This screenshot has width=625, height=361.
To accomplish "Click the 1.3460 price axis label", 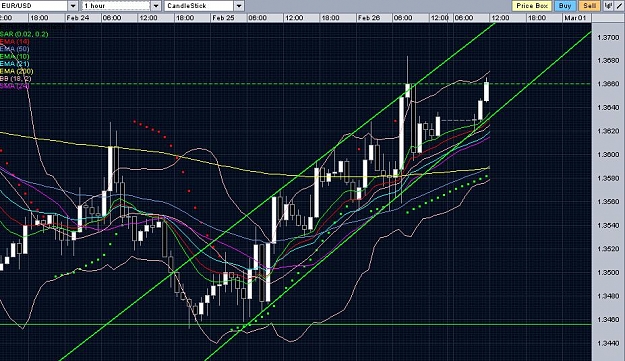I will point(608,320).
